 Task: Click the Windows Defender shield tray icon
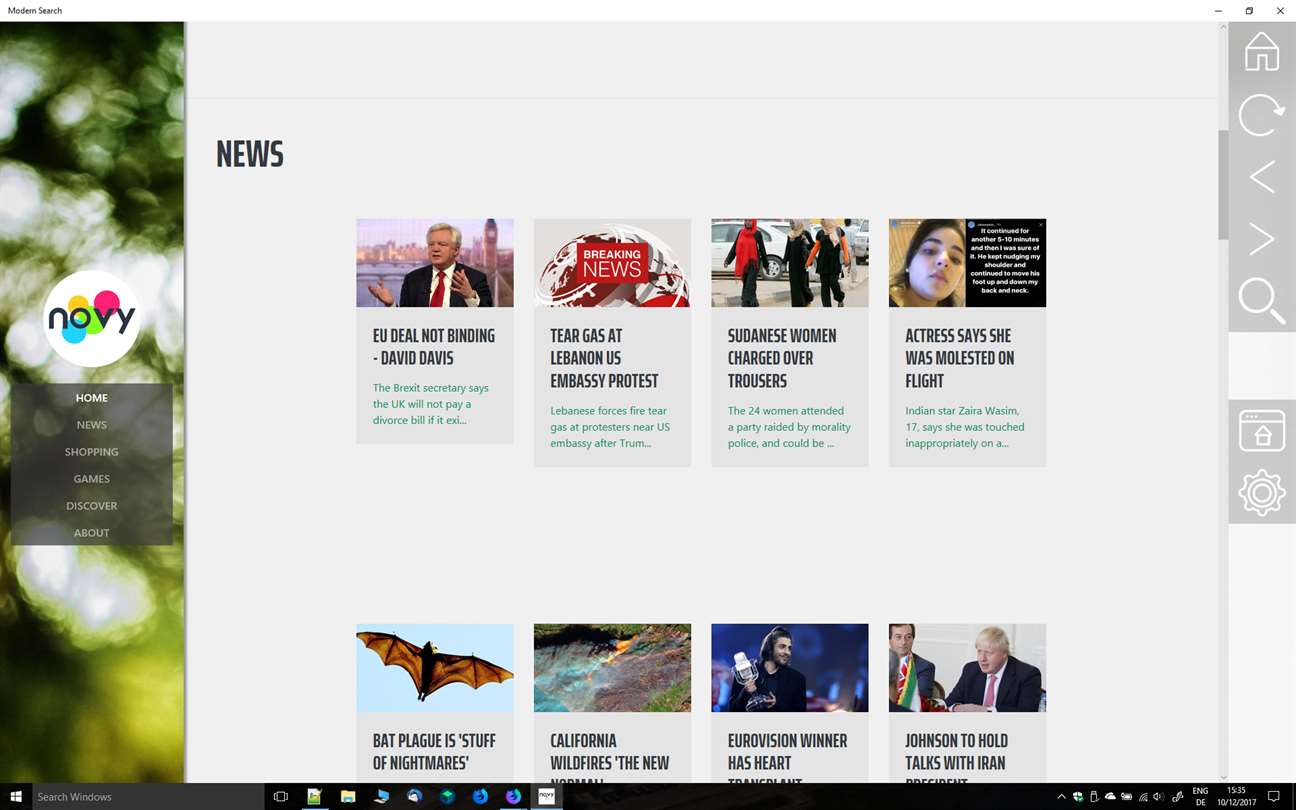click(x=1078, y=797)
